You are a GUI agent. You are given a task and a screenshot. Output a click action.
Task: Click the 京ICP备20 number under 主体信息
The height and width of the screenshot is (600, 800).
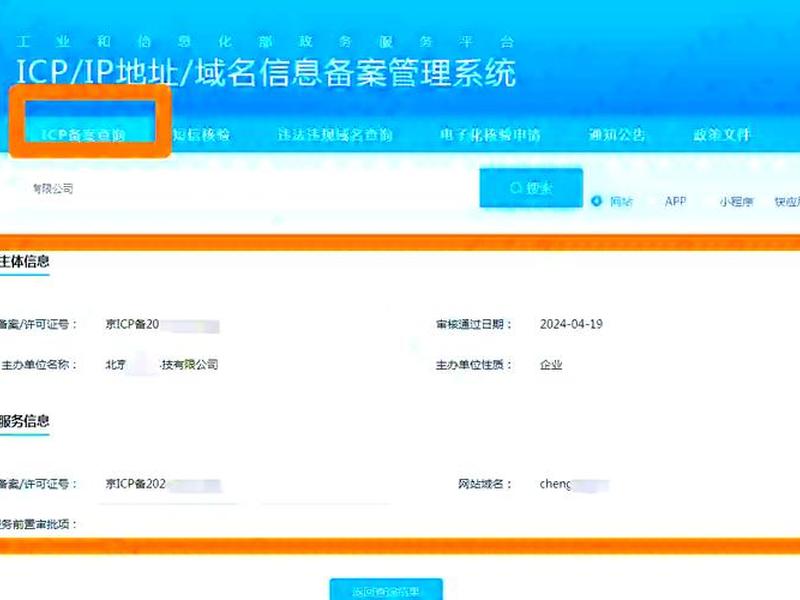point(162,324)
